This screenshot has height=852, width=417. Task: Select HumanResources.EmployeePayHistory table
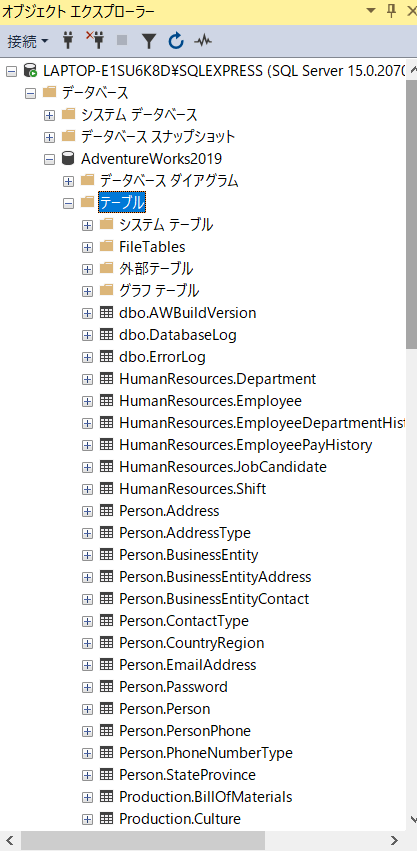coord(245,445)
